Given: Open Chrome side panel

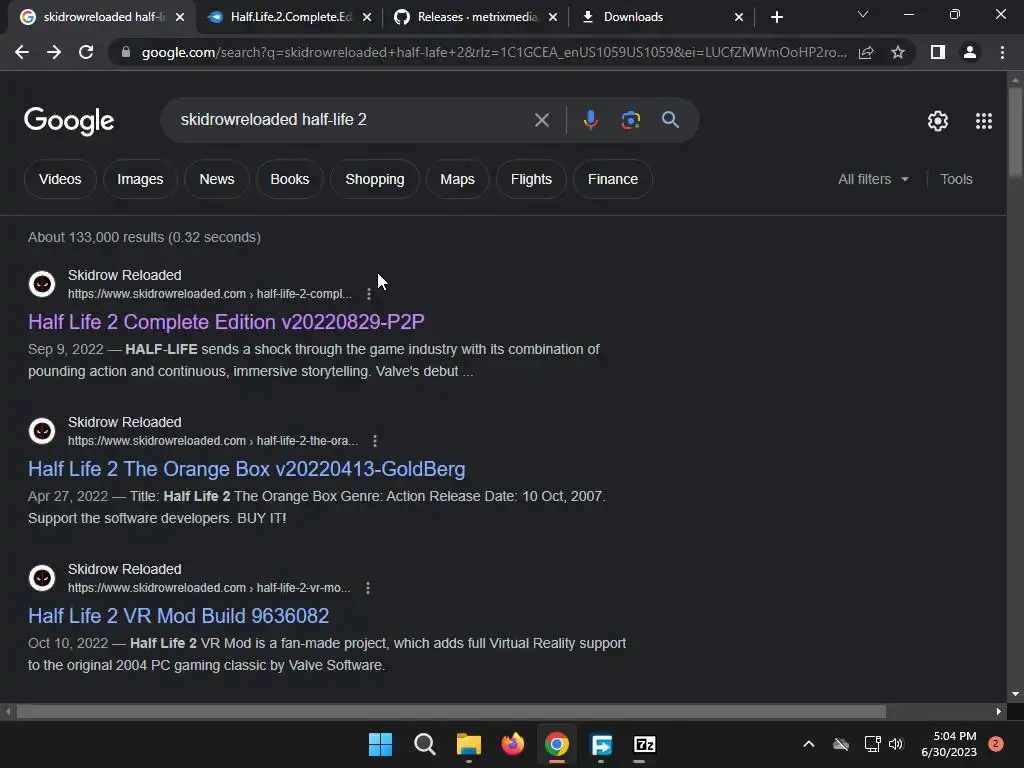Looking at the screenshot, I should point(938,52).
